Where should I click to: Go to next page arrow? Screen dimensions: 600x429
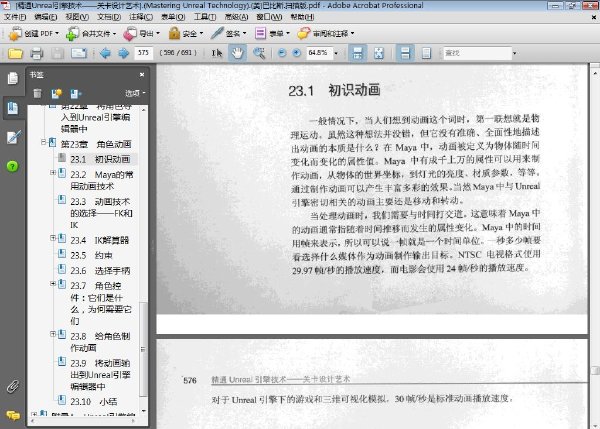123,53
